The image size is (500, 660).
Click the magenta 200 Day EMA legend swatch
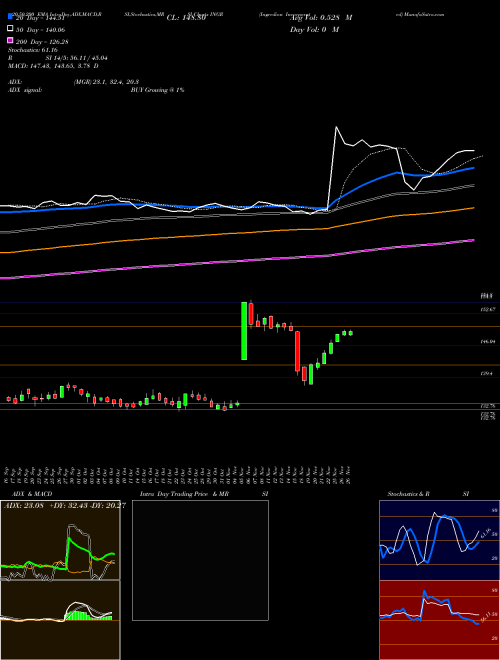click(x=10, y=41)
